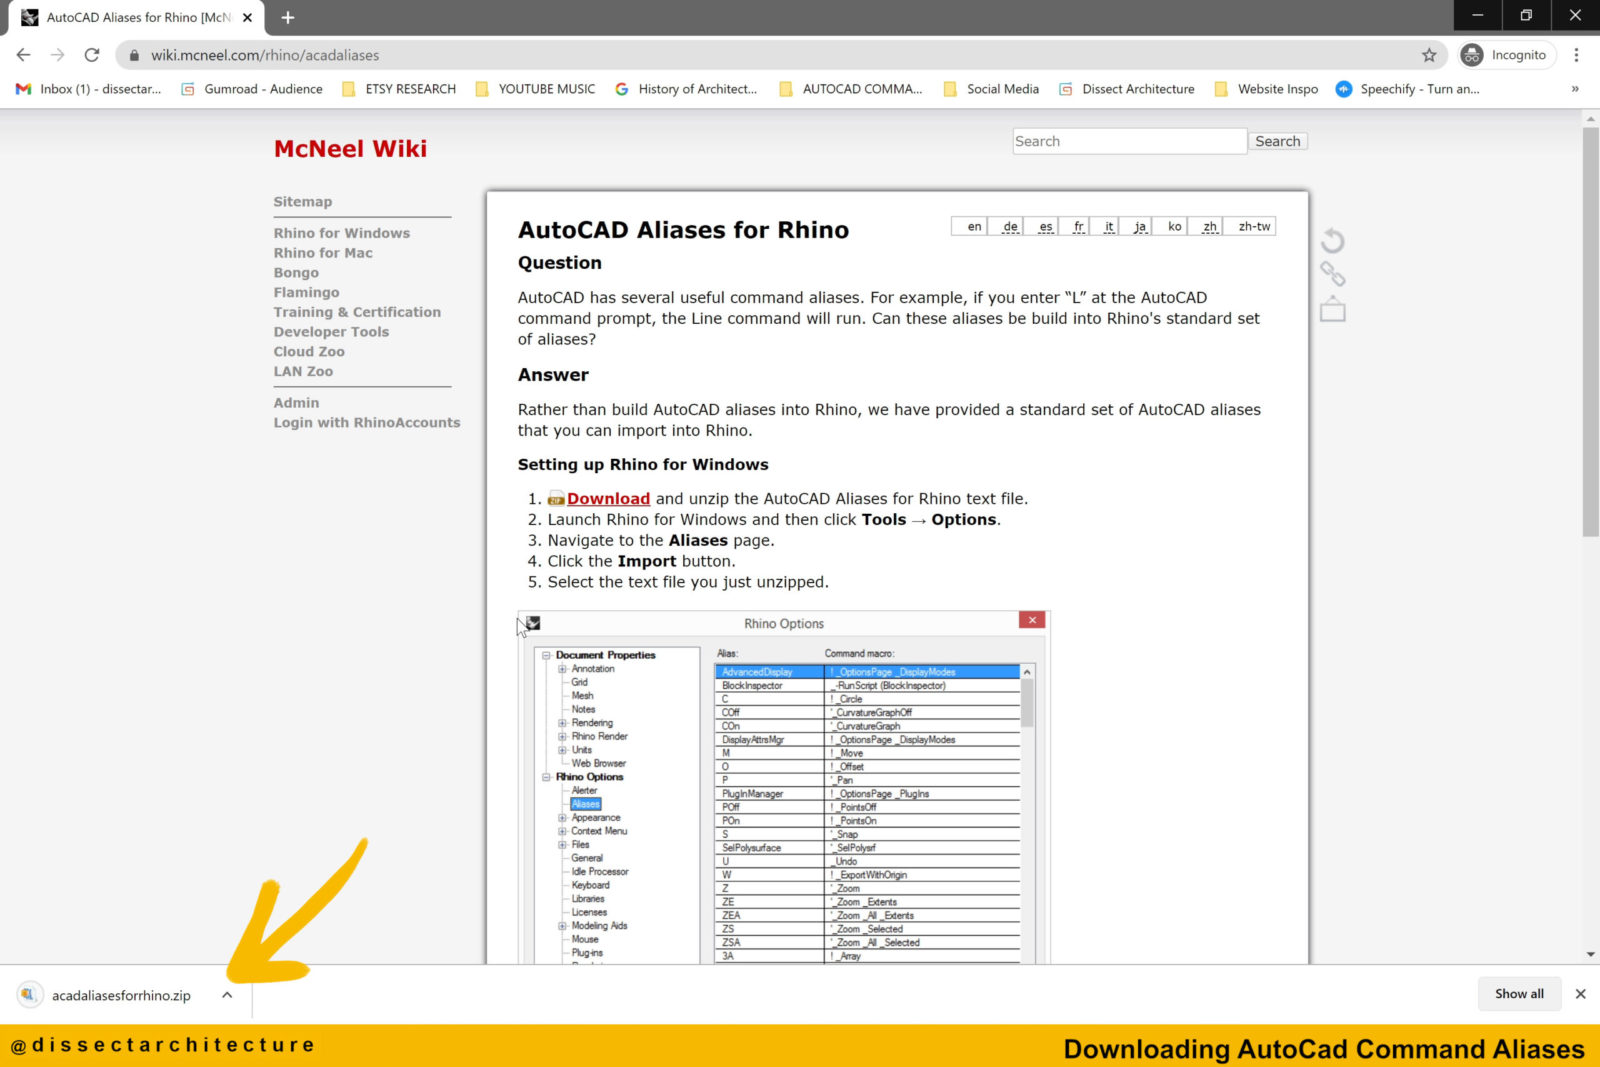Viewport: 1600px width, 1067px height.
Task: Click the back to top icon
Action: tap(1332, 309)
